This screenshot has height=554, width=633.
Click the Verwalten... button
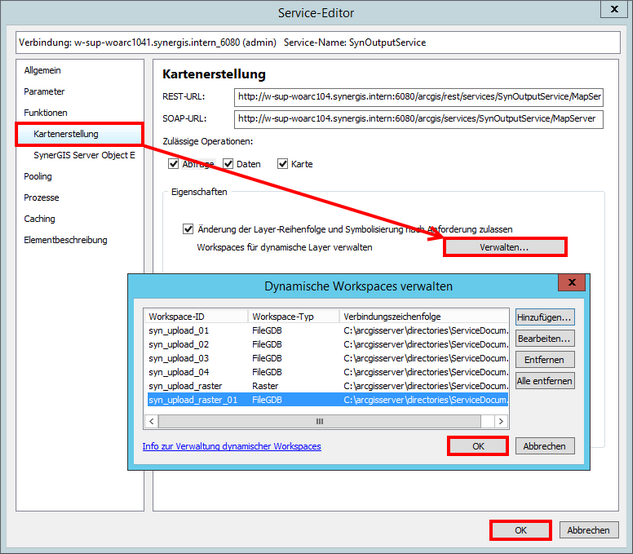pos(504,247)
